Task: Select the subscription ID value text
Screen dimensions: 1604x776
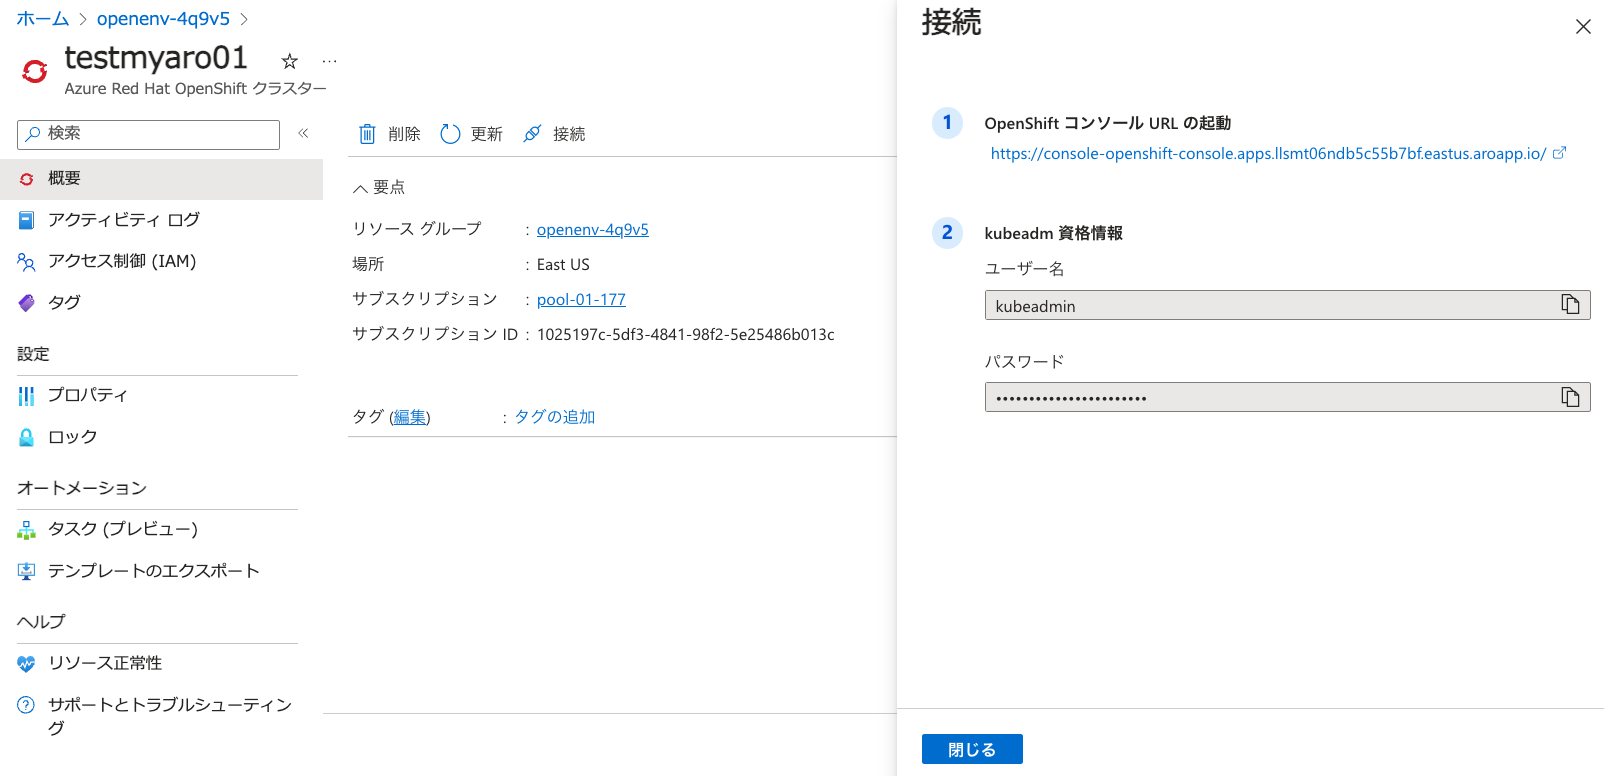Action: pyautogui.click(x=686, y=334)
